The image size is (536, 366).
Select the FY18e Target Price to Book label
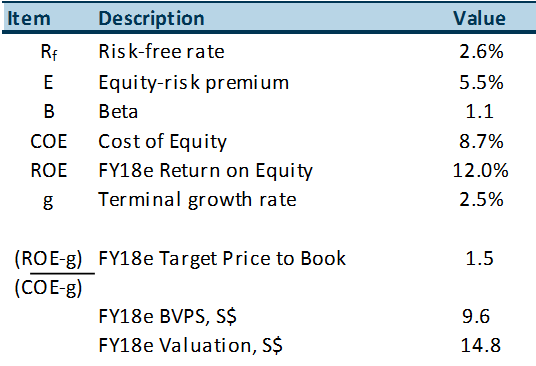(x=222, y=258)
